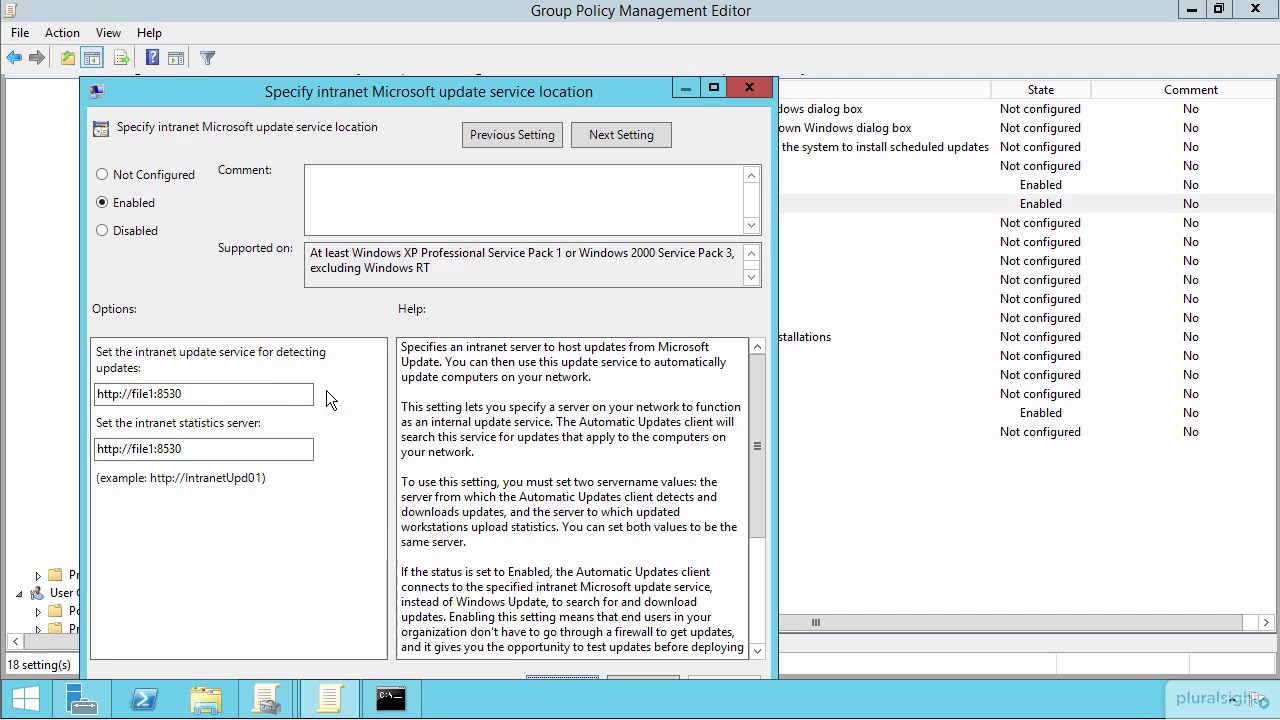Collapse the User Configuration tree node
Image resolution: width=1280 pixels, height=720 pixels.
pyautogui.click(x=19, y=593)
